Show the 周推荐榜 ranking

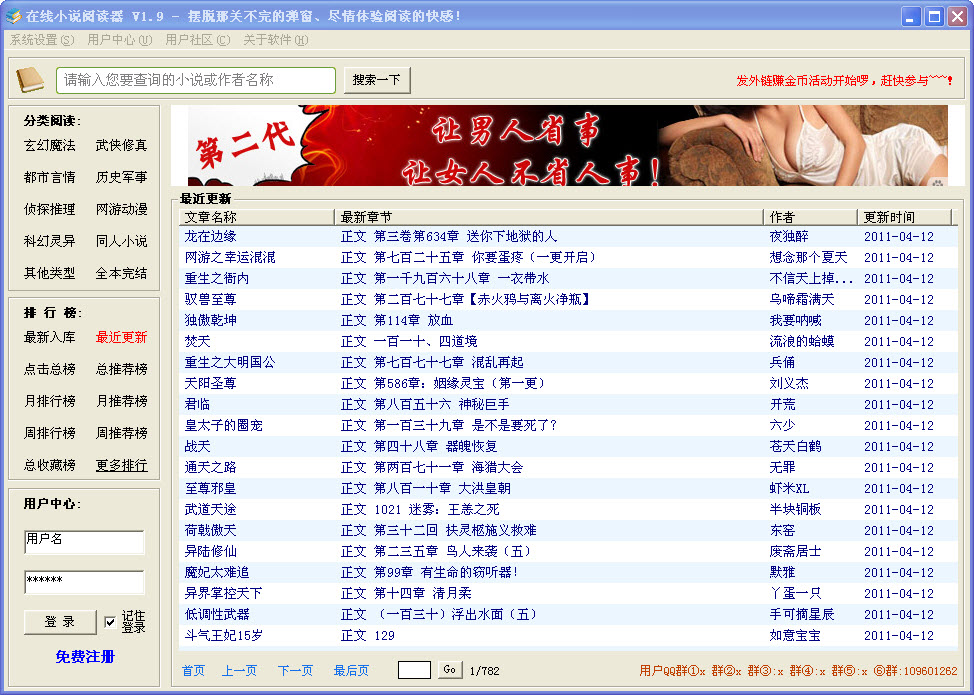tap(121, 433)
